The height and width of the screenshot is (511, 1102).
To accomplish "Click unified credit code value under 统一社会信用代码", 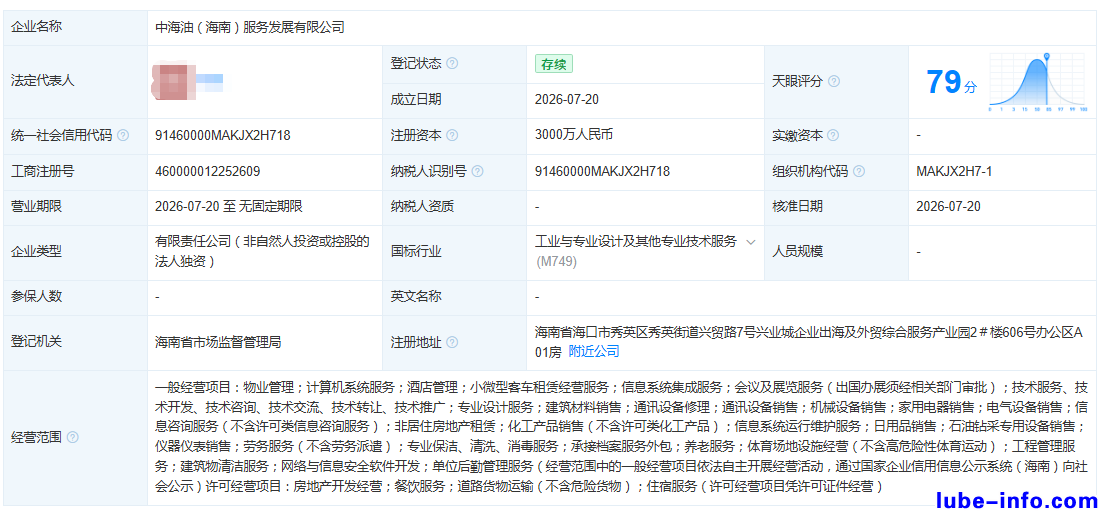I will click(x=223, y=136).
